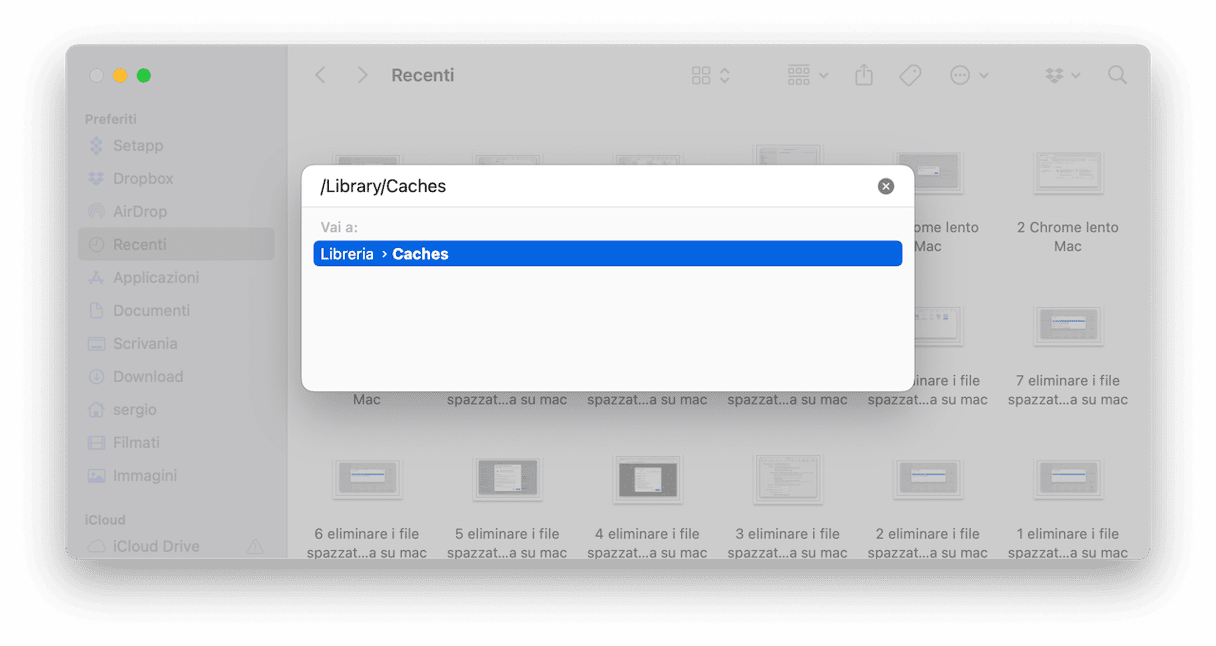The width and height of the screenshot is (1216, 646).
Task: Expand the more actions ellipsis menu
Action: click(x=969, y=75)
